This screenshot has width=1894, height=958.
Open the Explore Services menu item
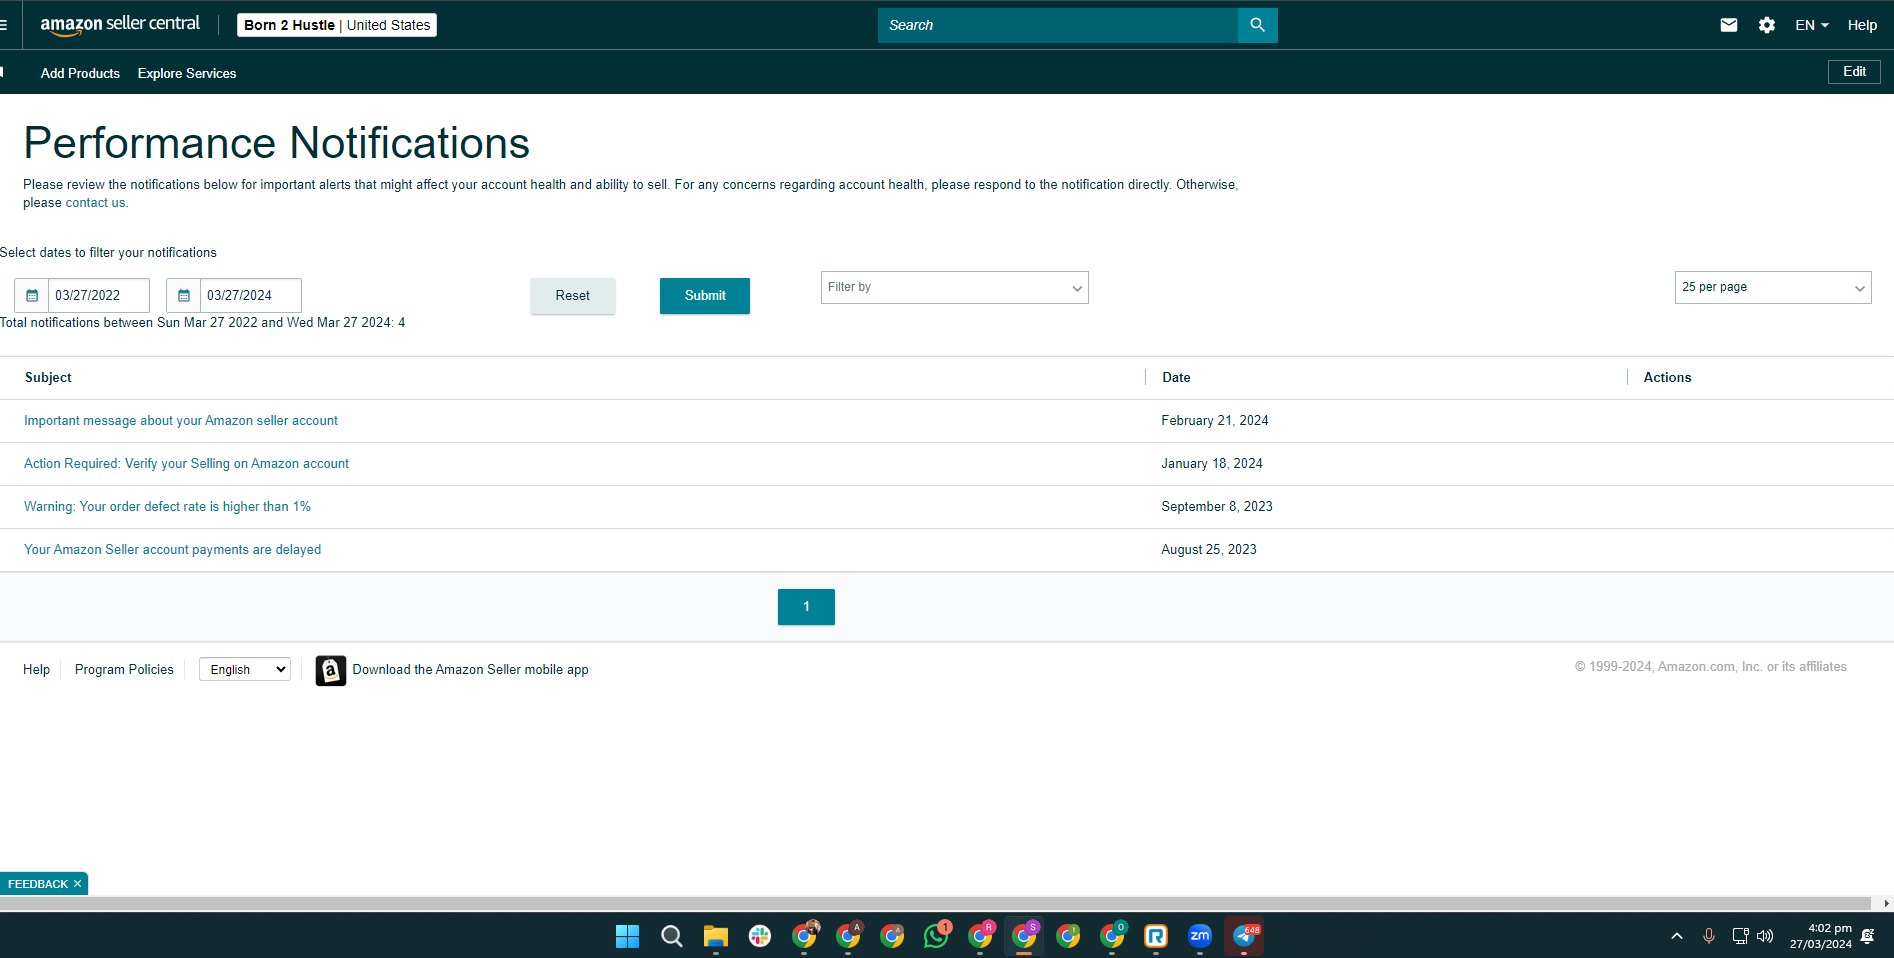coord(187,73)
